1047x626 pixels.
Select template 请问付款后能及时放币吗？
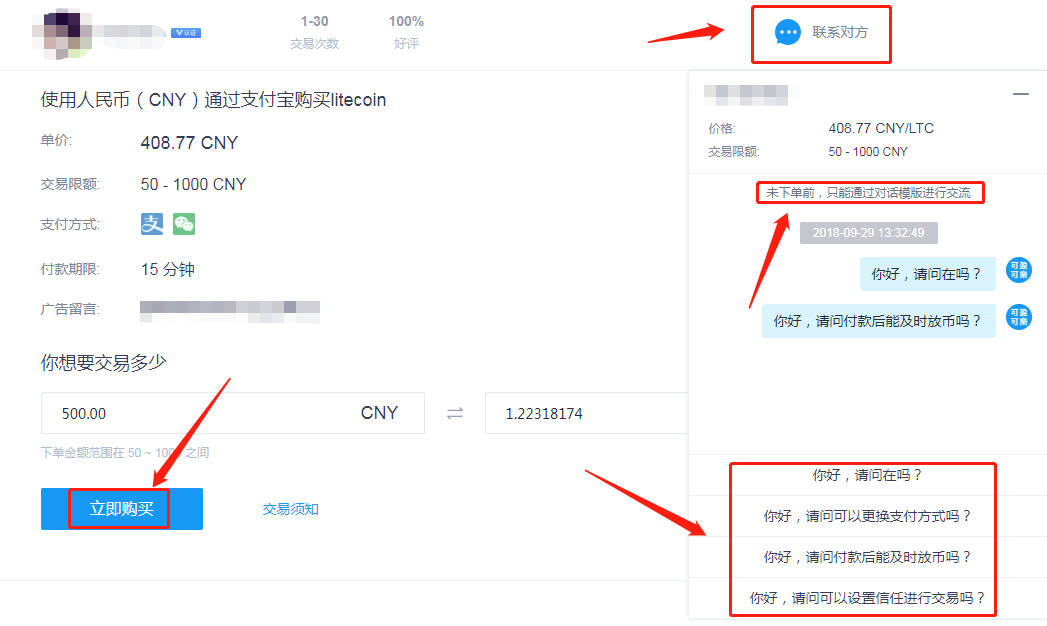[867, 557]
